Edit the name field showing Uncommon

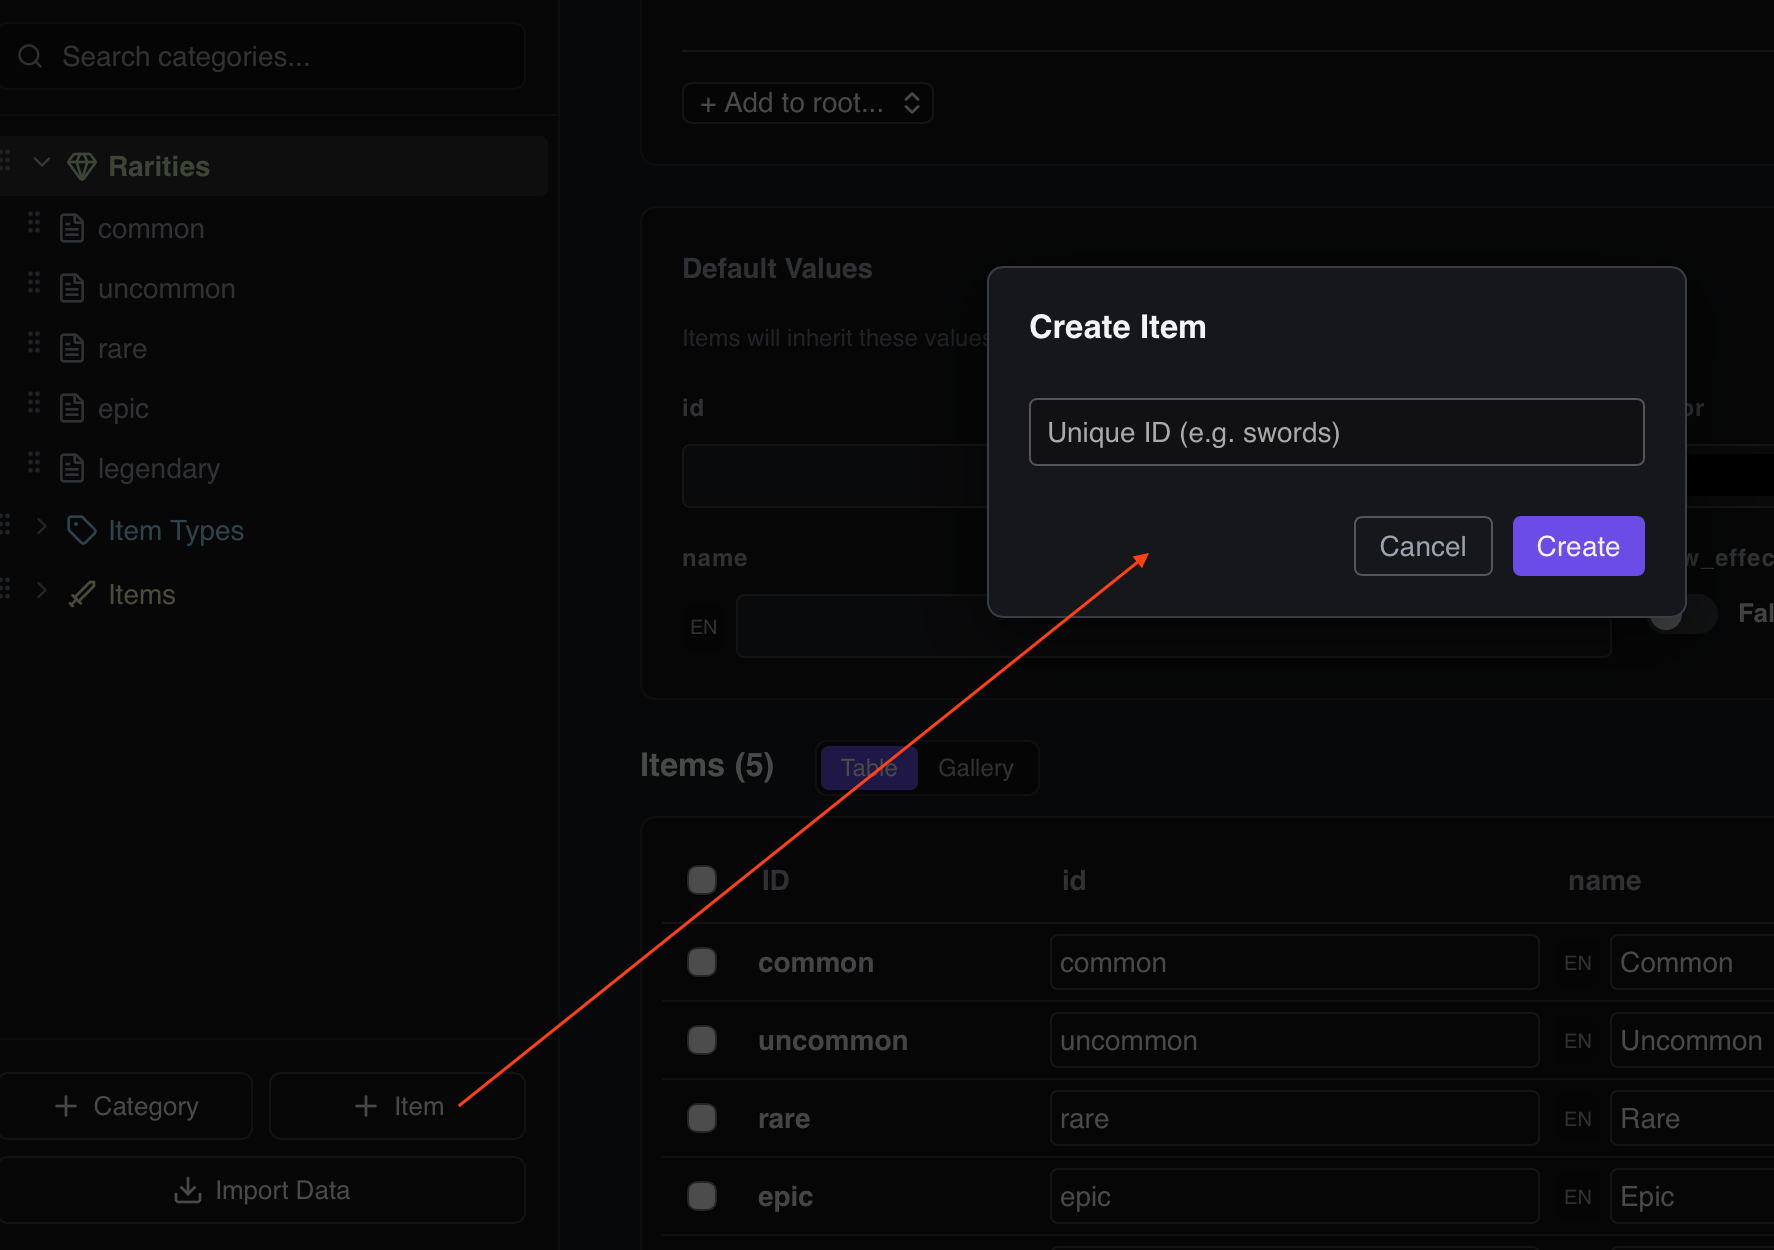pyautogui.click(x=1692, y=1040)
